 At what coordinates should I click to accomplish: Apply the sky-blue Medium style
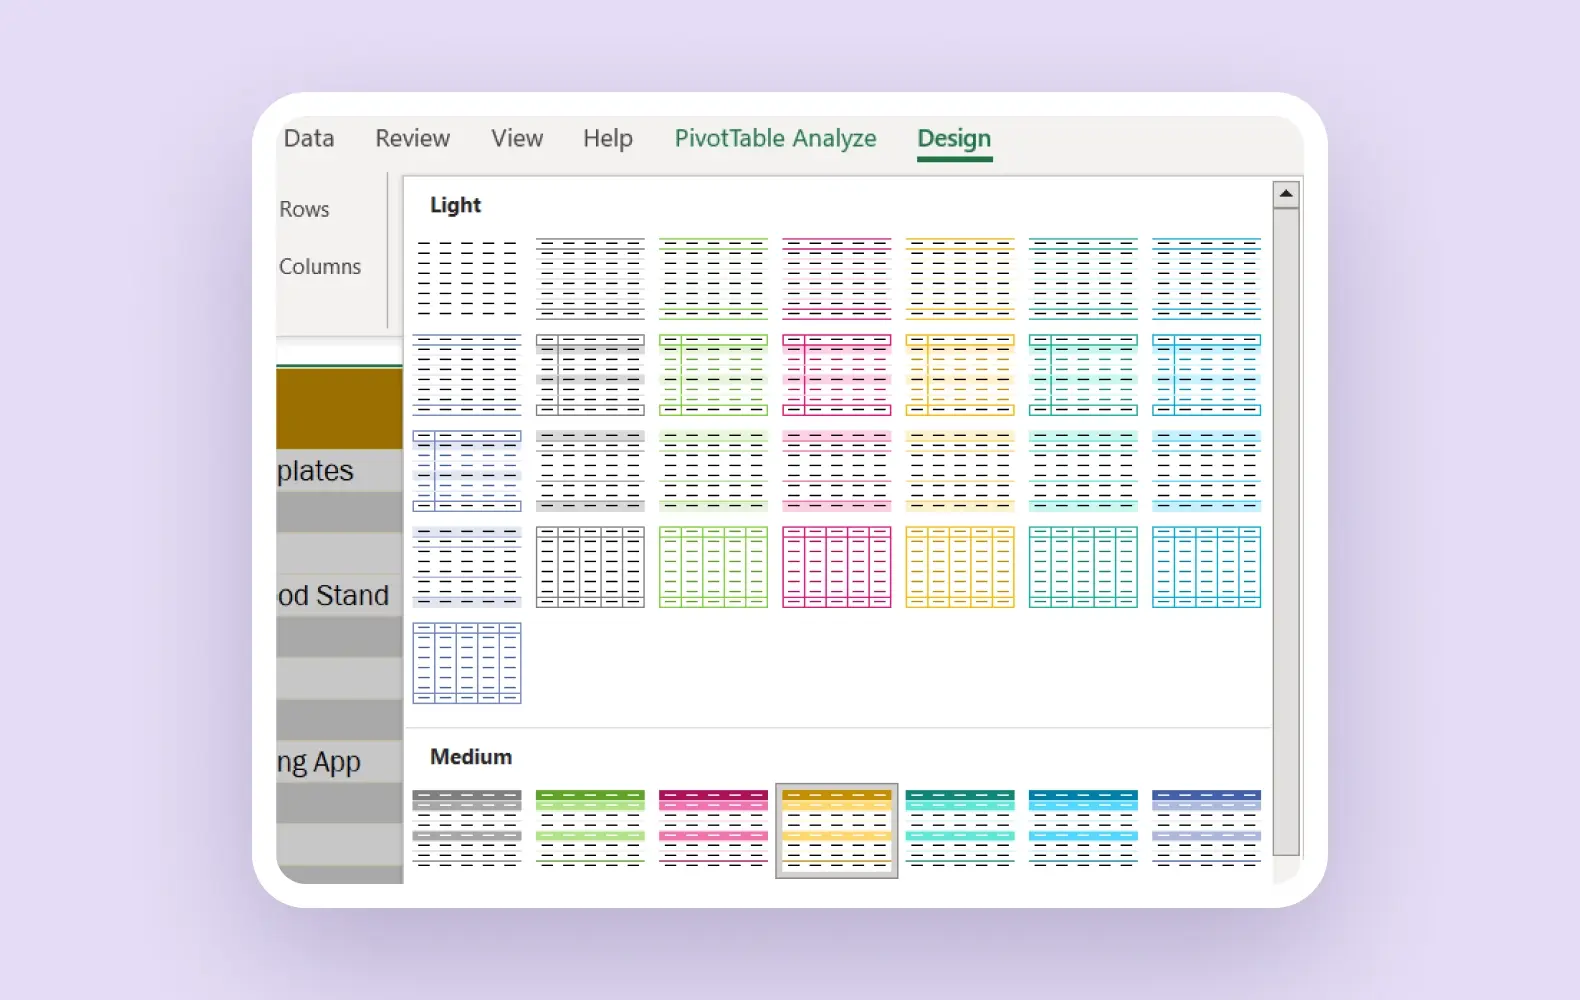[x=1083, y=828]
